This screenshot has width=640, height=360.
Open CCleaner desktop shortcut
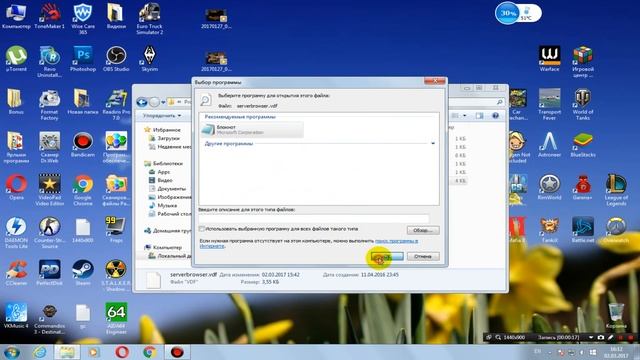16,273
